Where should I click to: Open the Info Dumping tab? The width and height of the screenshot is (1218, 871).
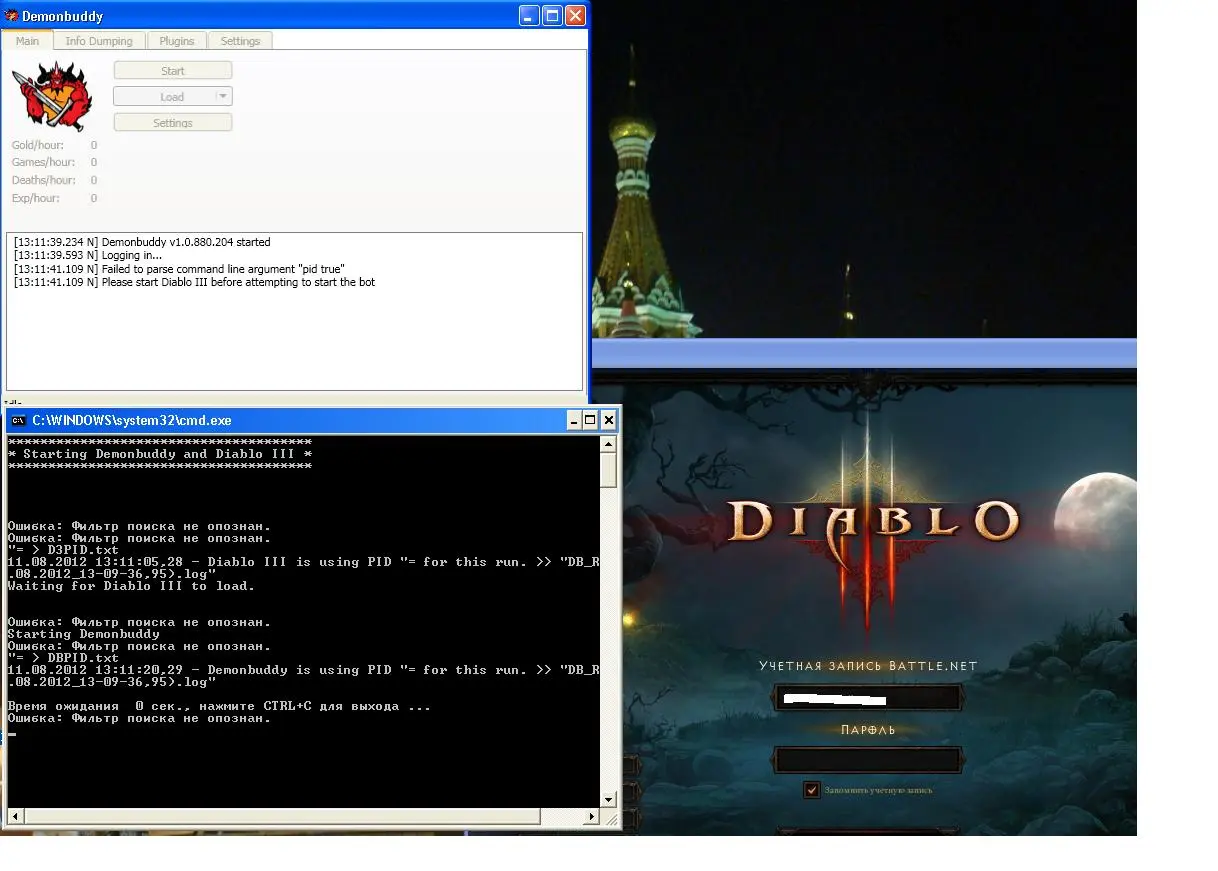[99, 41]
